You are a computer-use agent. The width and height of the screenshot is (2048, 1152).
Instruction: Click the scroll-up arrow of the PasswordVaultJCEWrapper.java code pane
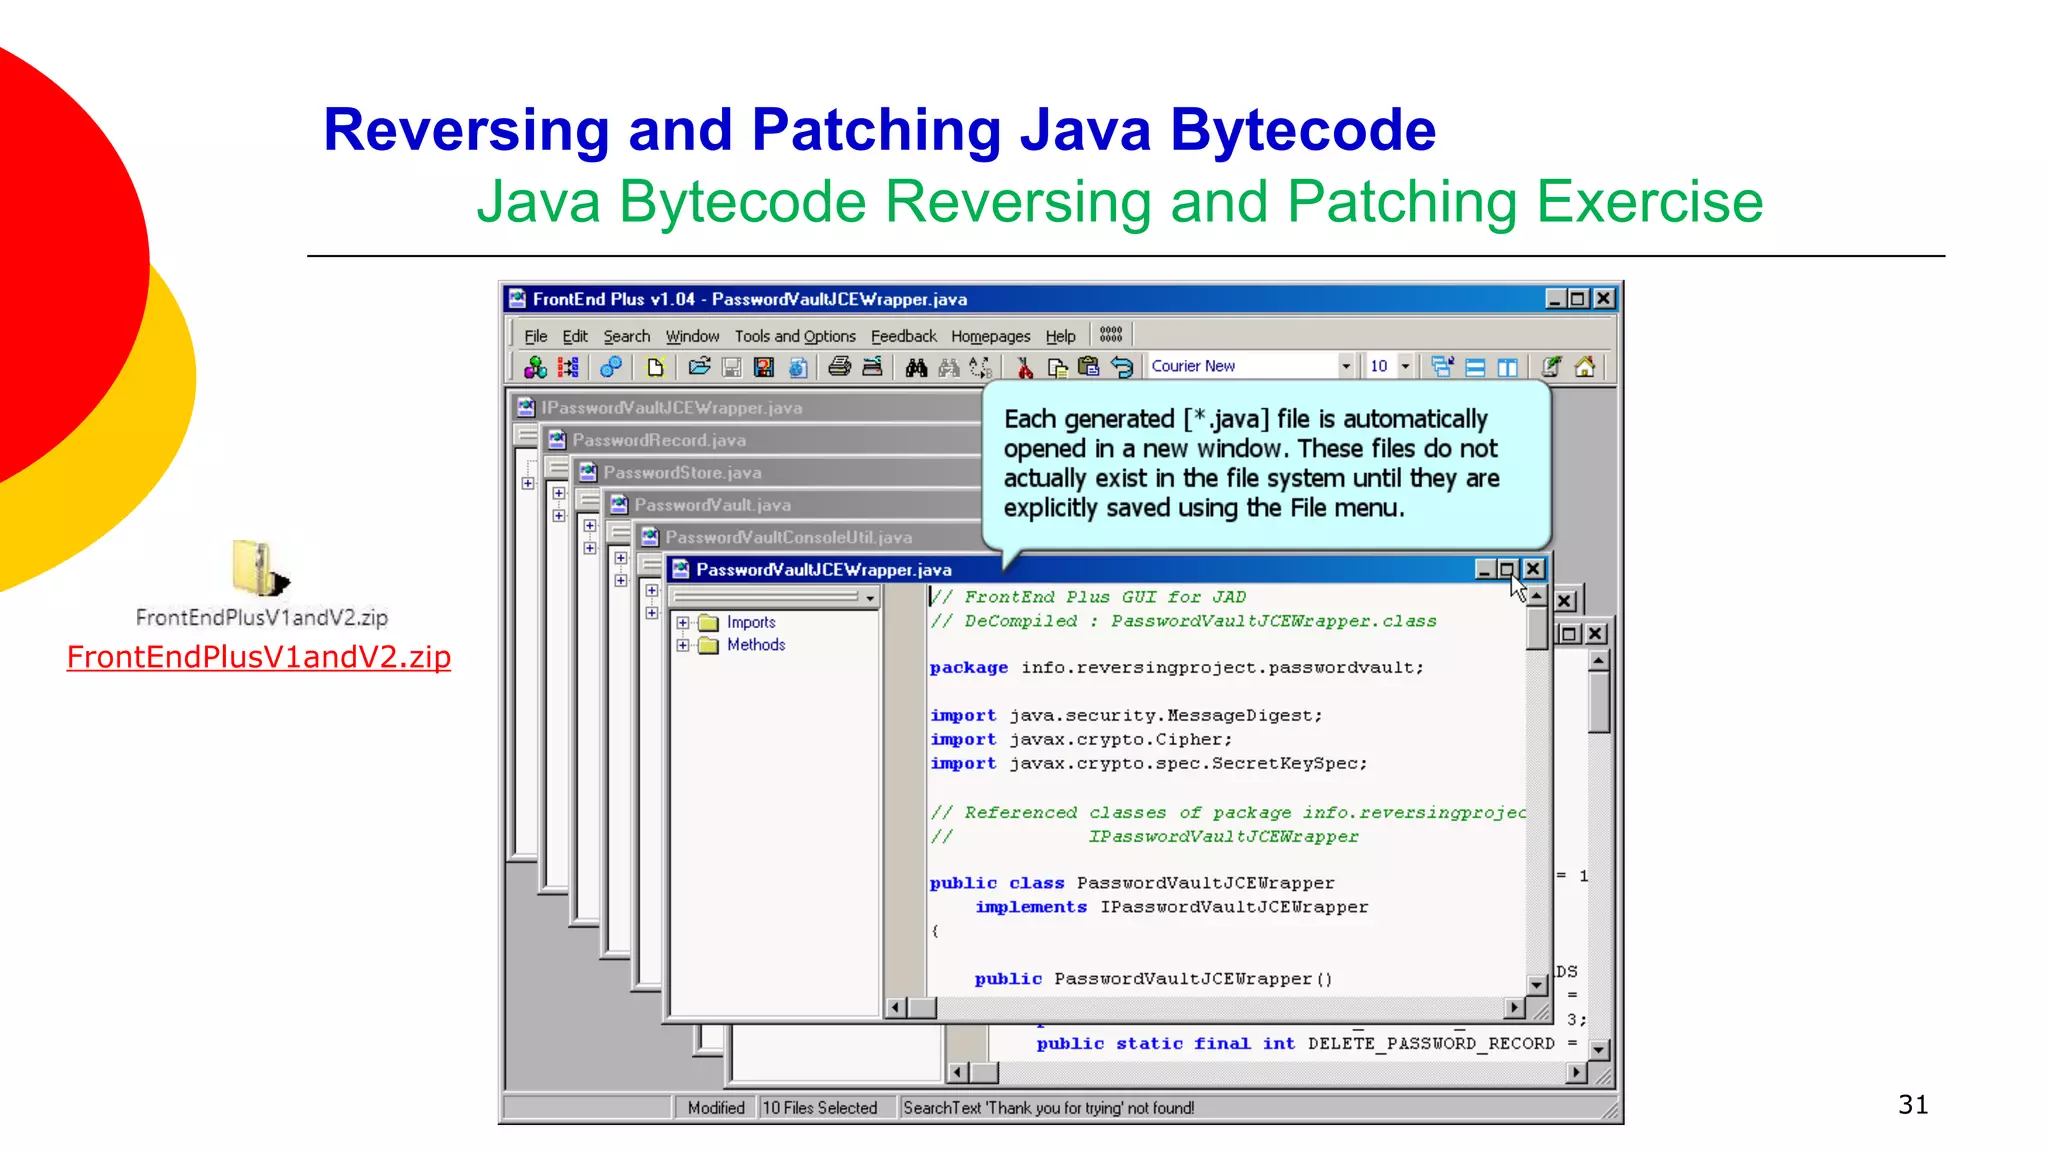[x=1537, y=596]
